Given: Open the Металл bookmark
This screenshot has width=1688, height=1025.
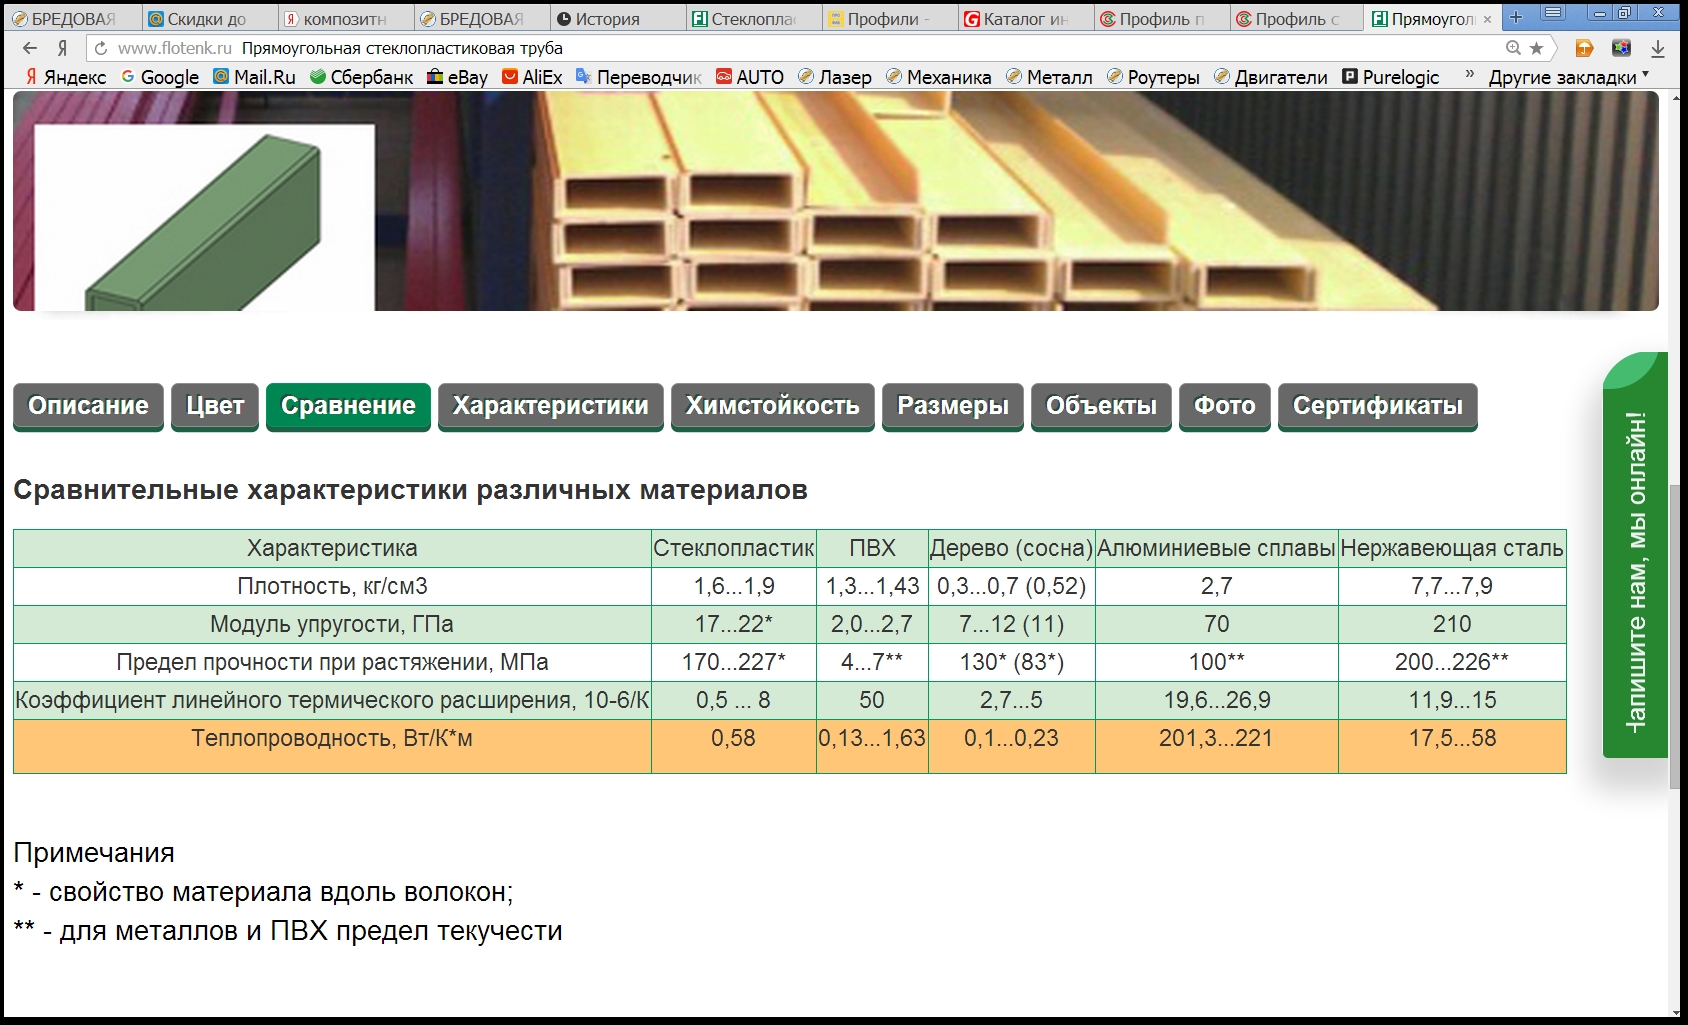Looking at the screenshot, I should (x=1049, y=77).
